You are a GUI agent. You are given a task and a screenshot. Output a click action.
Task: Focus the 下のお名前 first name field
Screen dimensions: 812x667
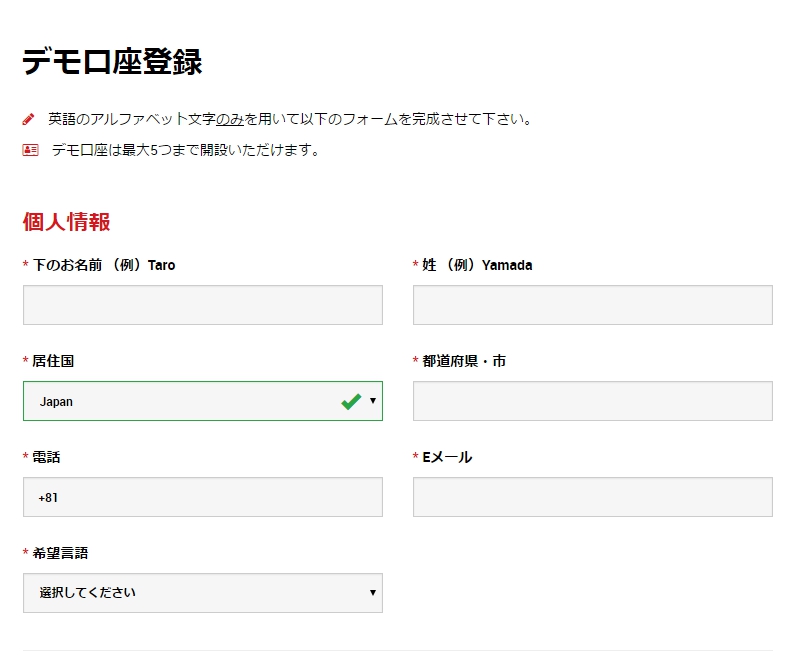pyautogui.click(x=203, y=305)
